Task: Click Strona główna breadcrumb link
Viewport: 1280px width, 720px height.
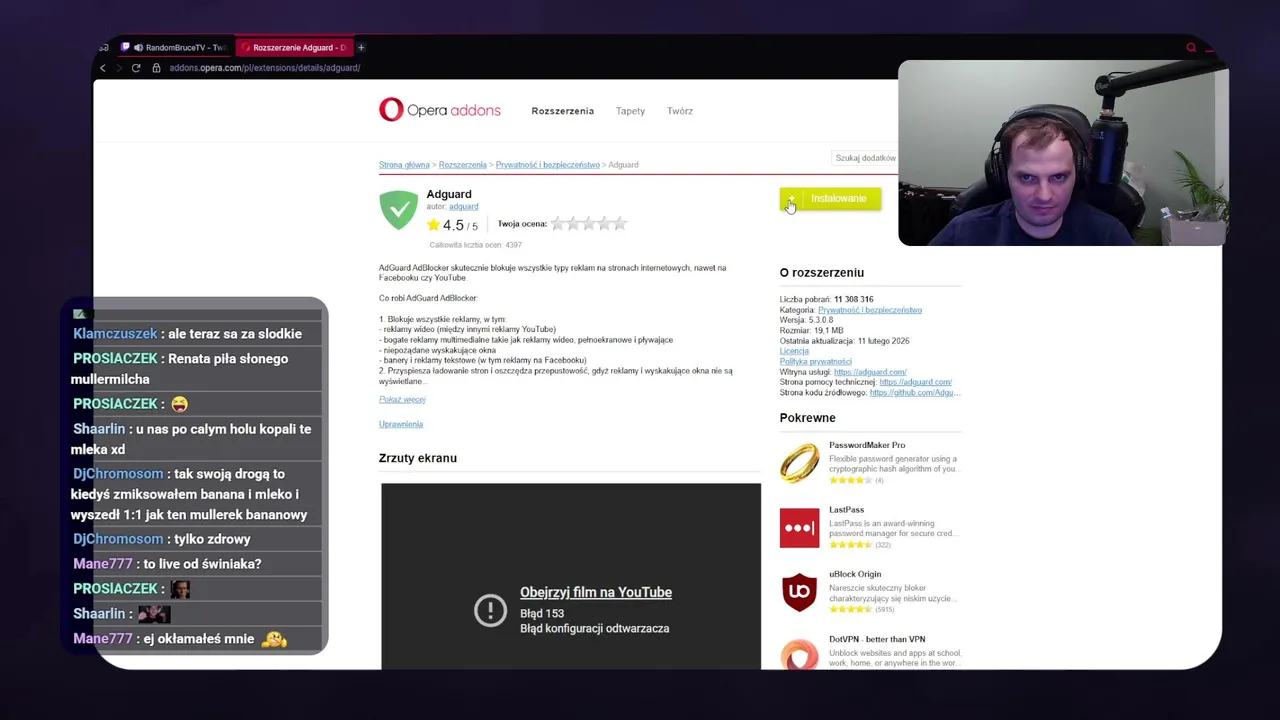Action: (404, 165)
